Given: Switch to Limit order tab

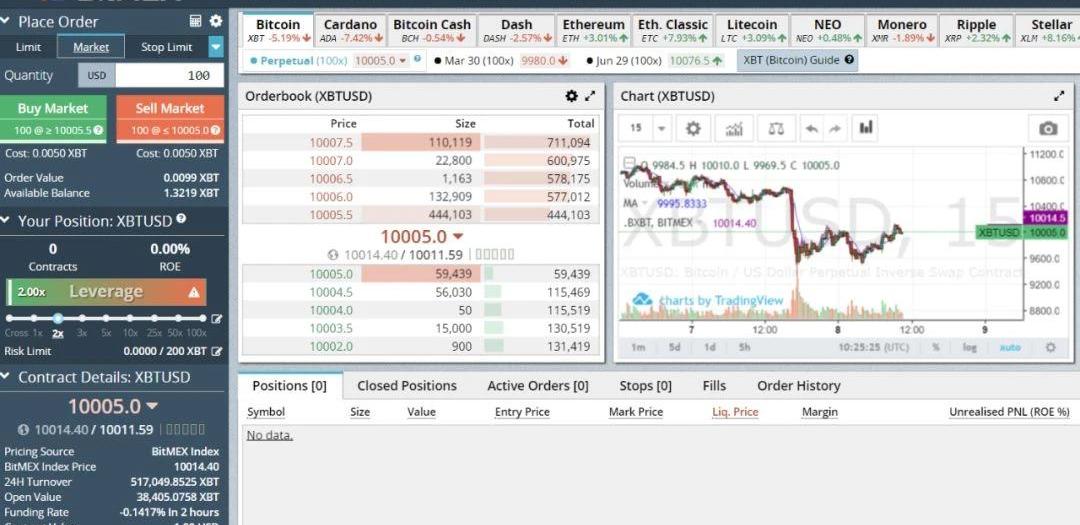Looking at the screenshot, I should [x=28, y=47].
